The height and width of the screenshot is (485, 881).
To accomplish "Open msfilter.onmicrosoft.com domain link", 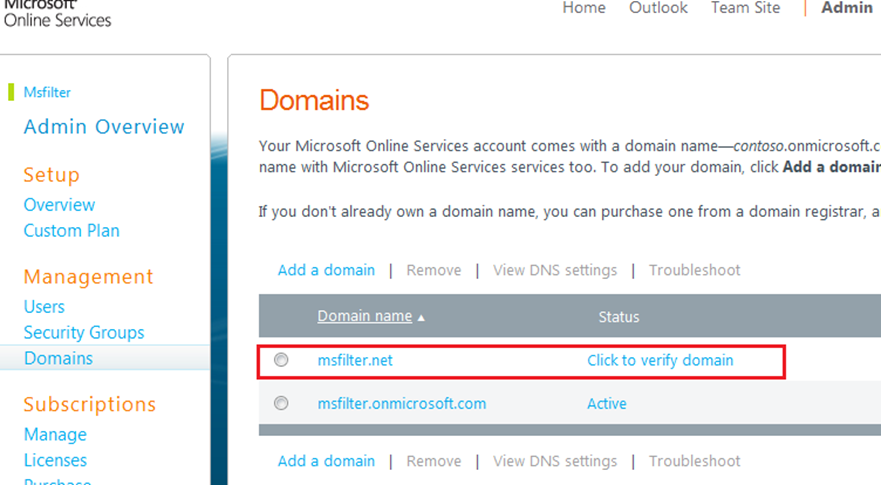I will click(x=402, y=404).
